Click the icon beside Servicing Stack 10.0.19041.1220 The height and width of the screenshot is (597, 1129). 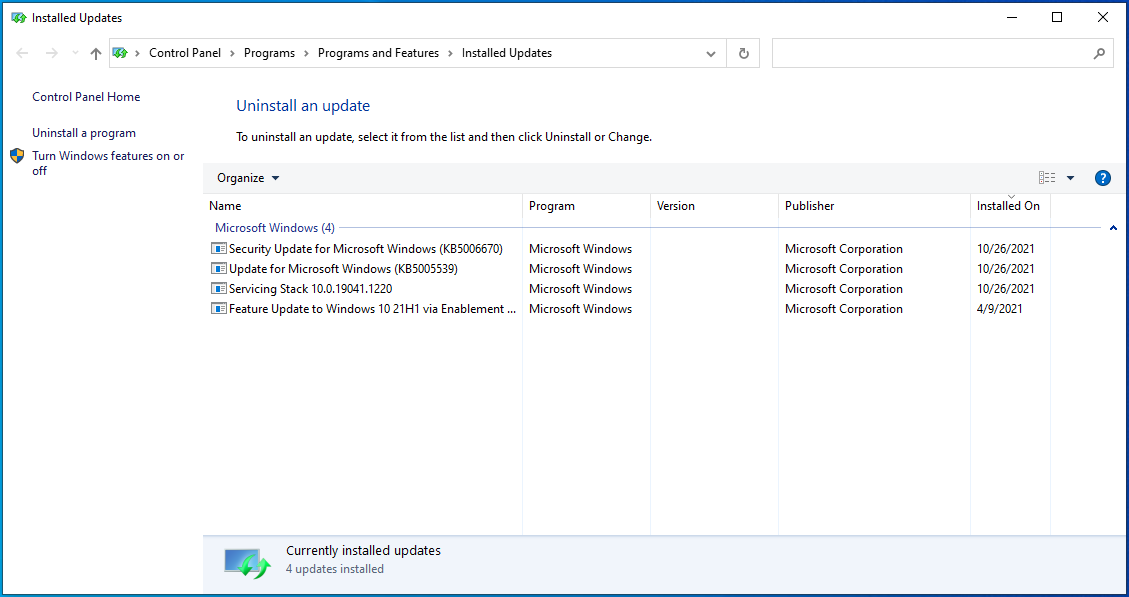(x=217, y=288)
